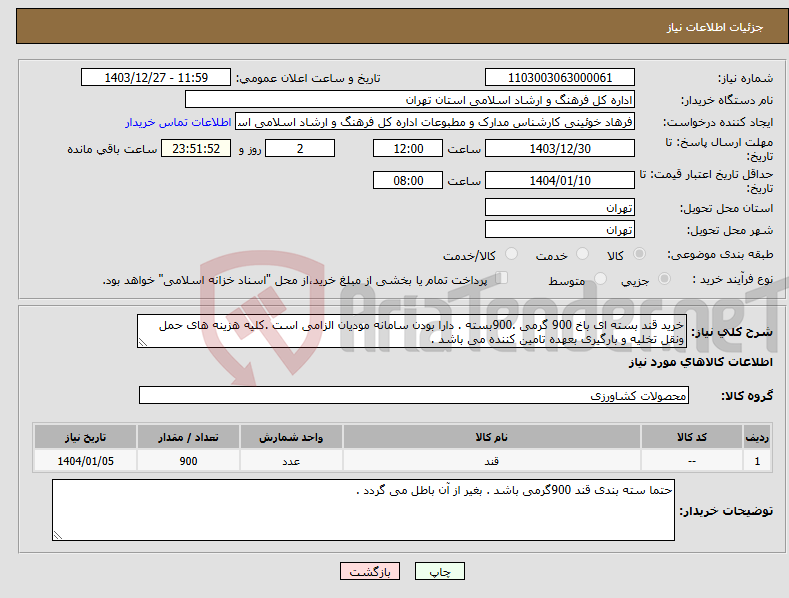Click the تاریخ نیاز column header
Screen dimensions: 789x598
coord(86,437)
